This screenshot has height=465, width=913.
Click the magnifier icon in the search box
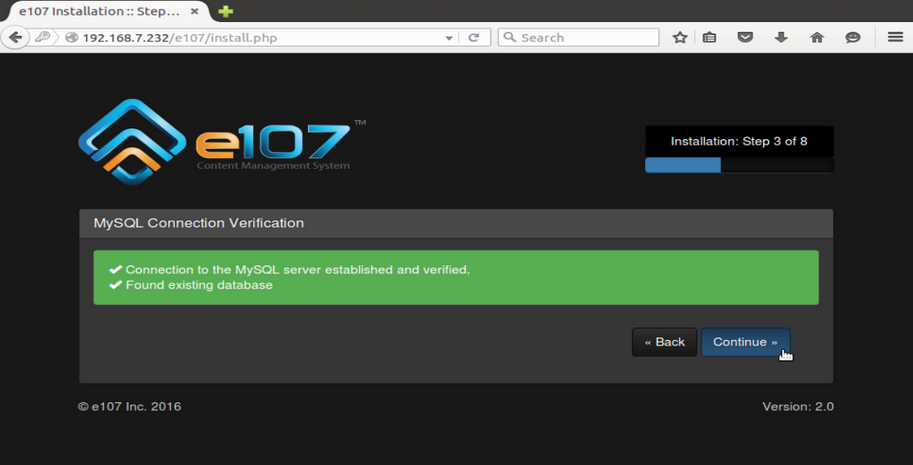[509, 37]
